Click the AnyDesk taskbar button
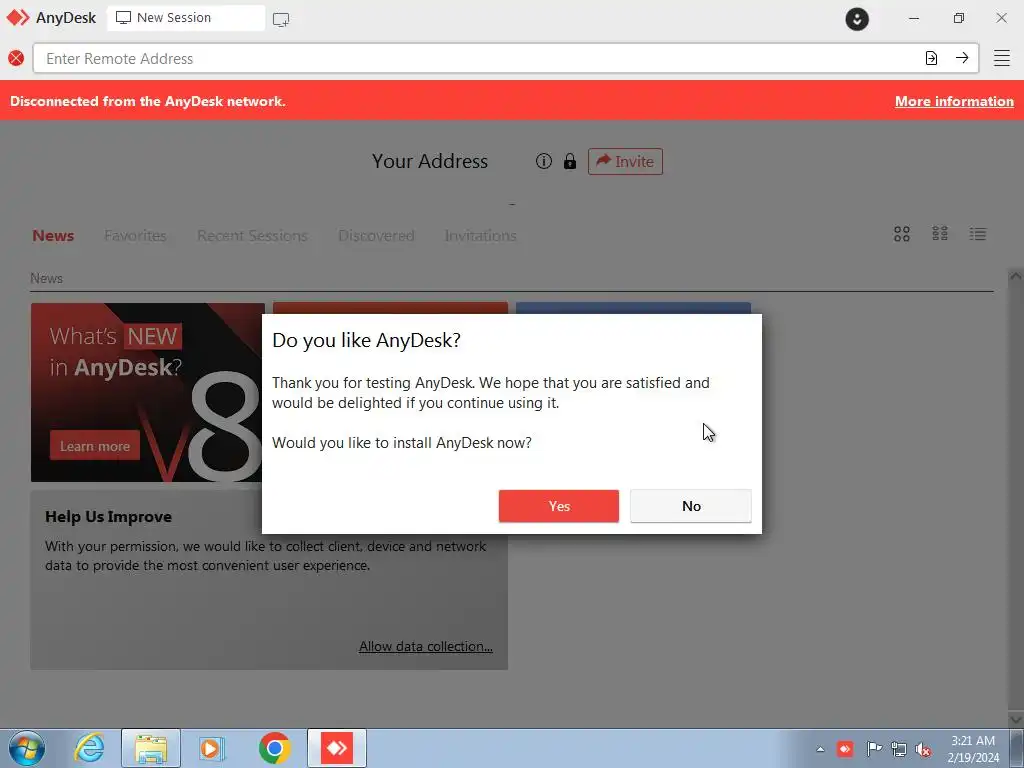The width and height of the screenshot is (1024, 768). (336, 748)
